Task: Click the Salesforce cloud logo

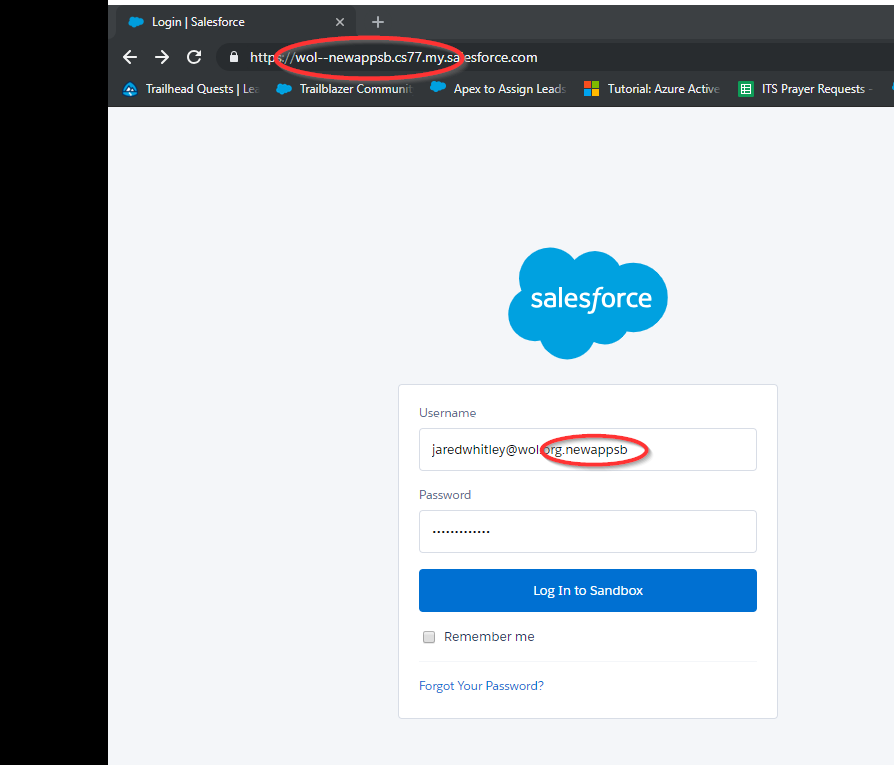Action: pos(588,303)
